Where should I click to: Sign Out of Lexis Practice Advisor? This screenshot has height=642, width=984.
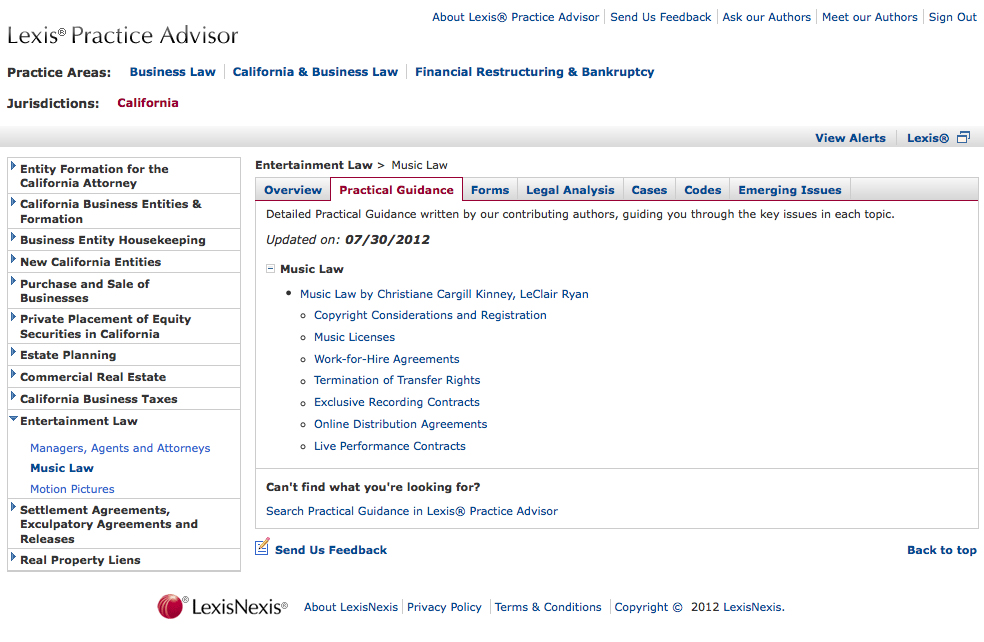[x=952, y=16]
